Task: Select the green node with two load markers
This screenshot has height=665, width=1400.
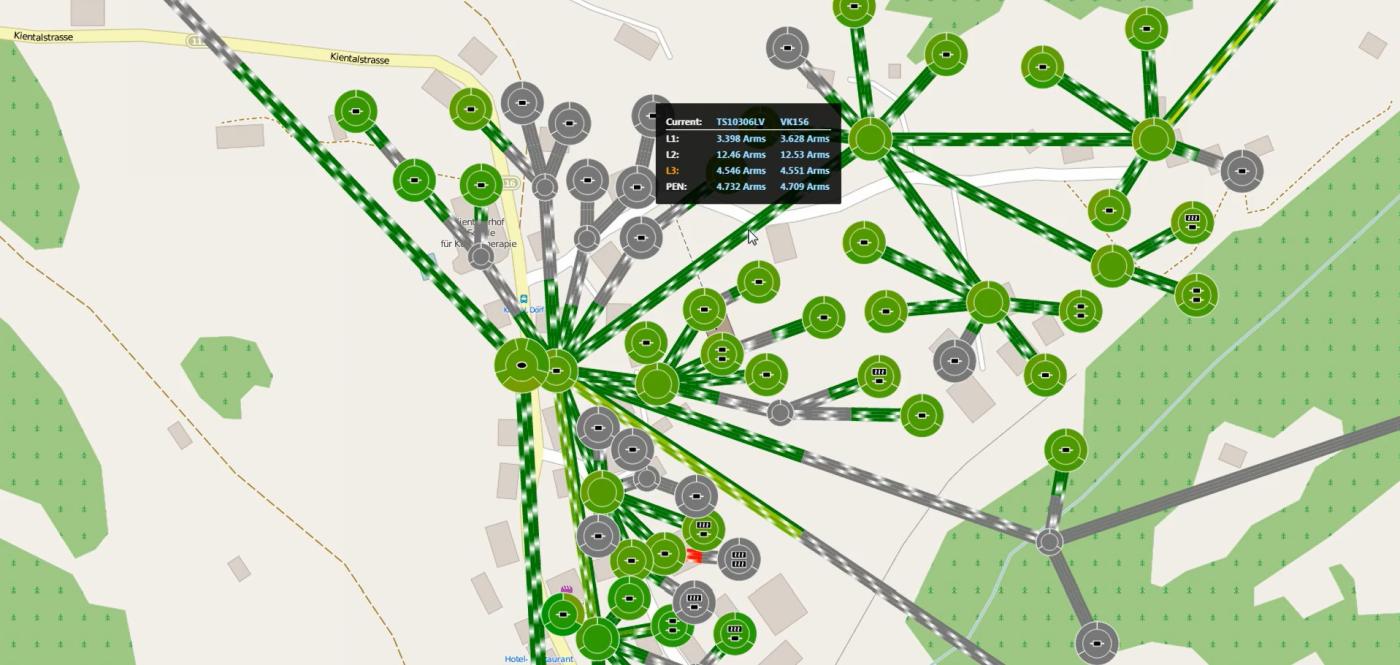Action: 1194,296
